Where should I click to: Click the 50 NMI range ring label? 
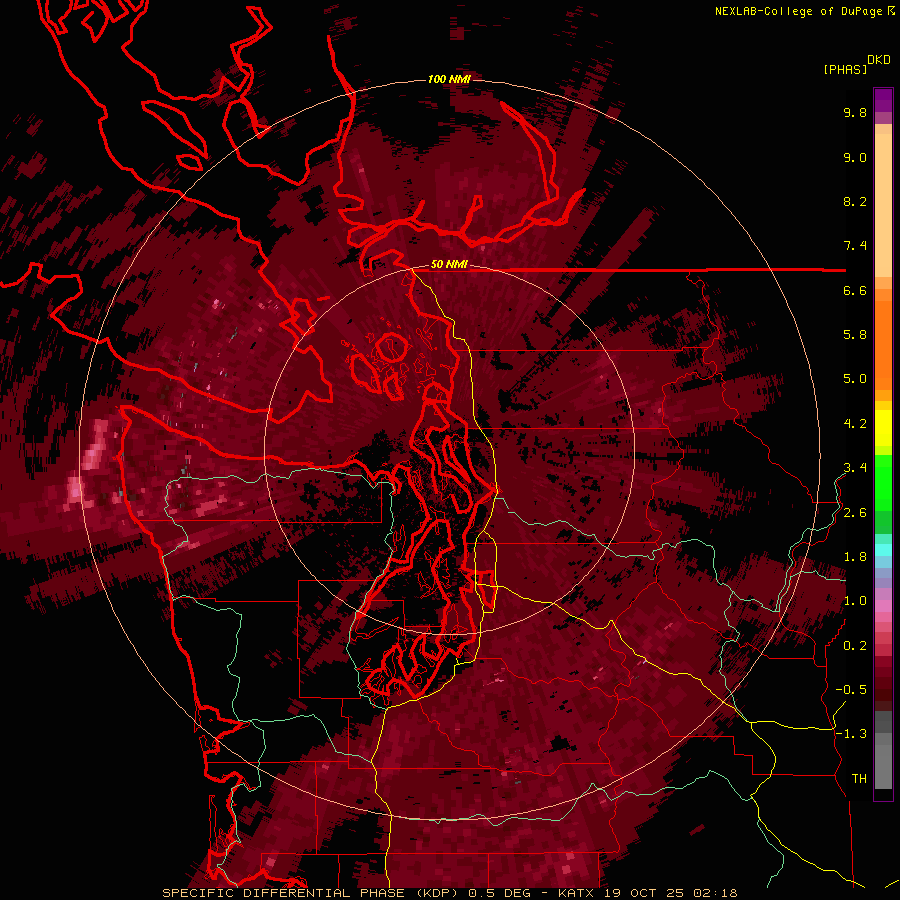[449, 264]
